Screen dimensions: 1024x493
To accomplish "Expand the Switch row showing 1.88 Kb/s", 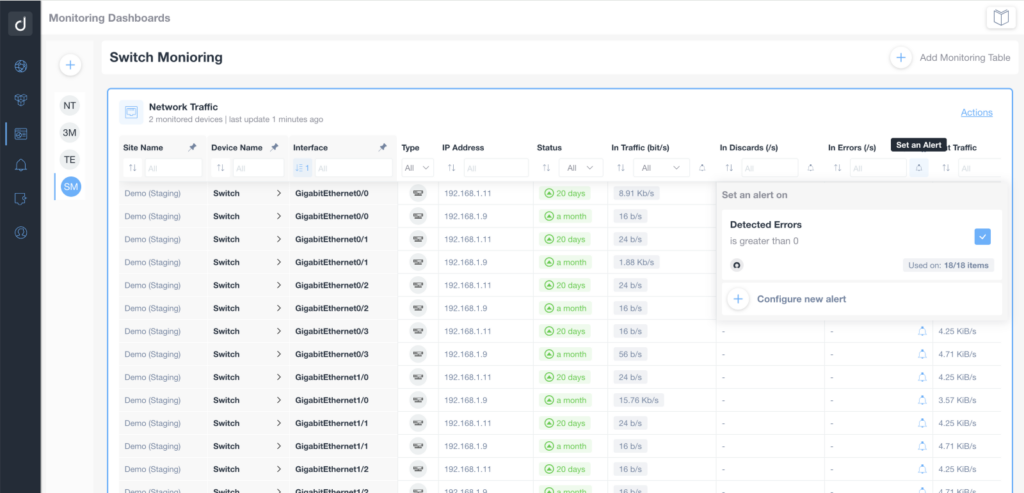I will 279,262.
